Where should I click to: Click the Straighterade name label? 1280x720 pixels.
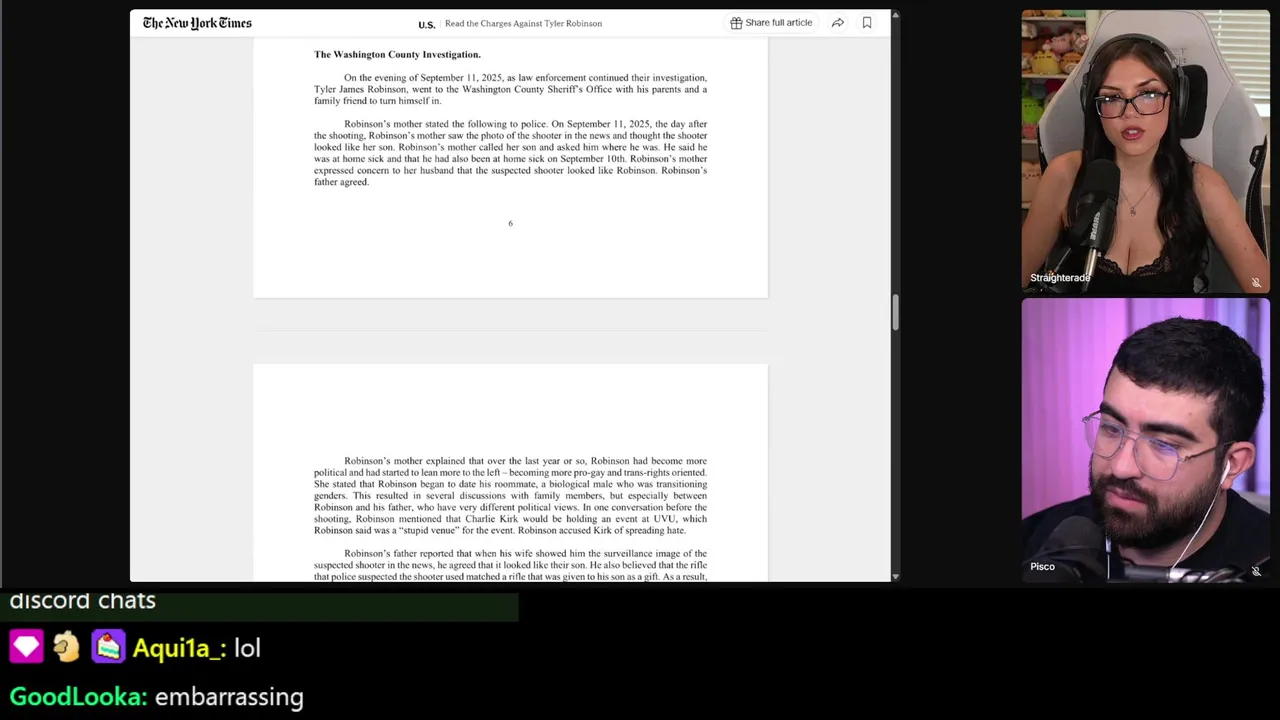1060,278
